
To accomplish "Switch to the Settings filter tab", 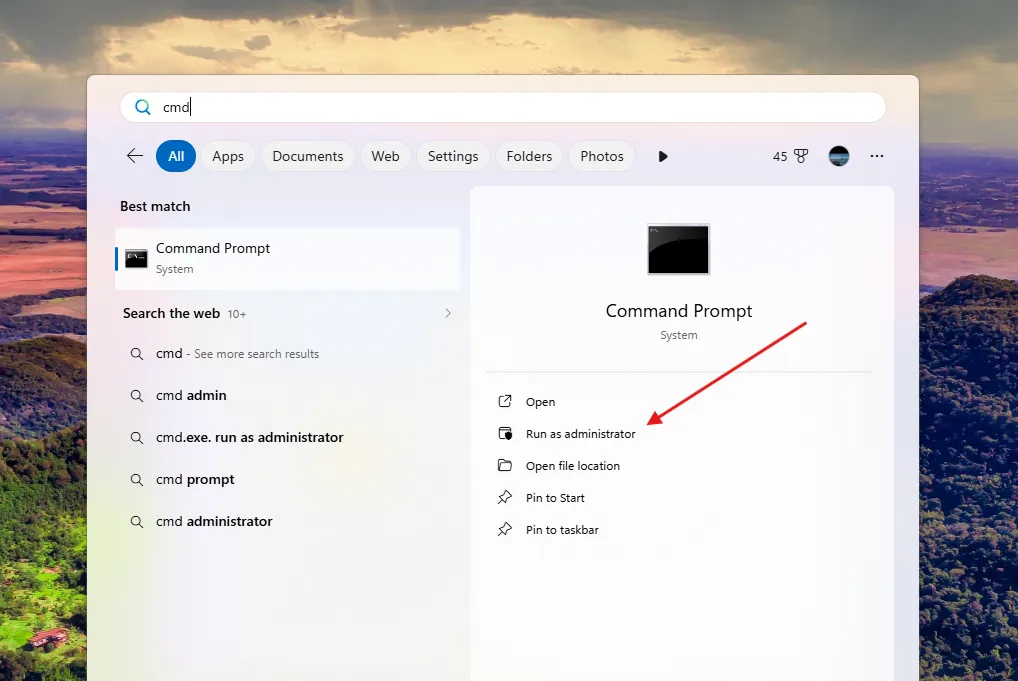I will point(453,156).
